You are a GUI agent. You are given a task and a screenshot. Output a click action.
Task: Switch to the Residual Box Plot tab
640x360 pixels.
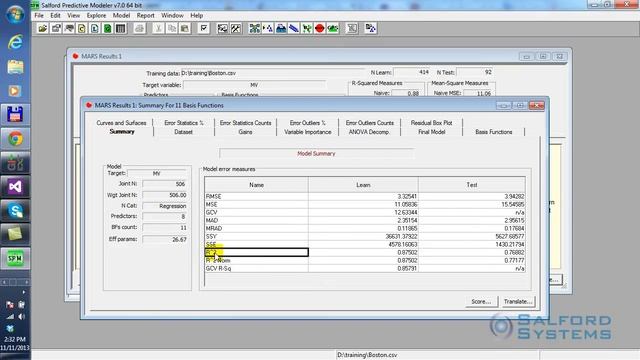tap(431, 123)
